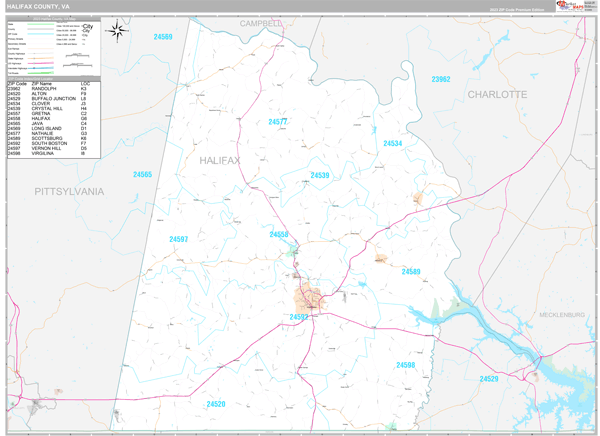Click the MarketMaps logo in header
The height and width of the screenshot is (436, 600).
pos(570,6)
